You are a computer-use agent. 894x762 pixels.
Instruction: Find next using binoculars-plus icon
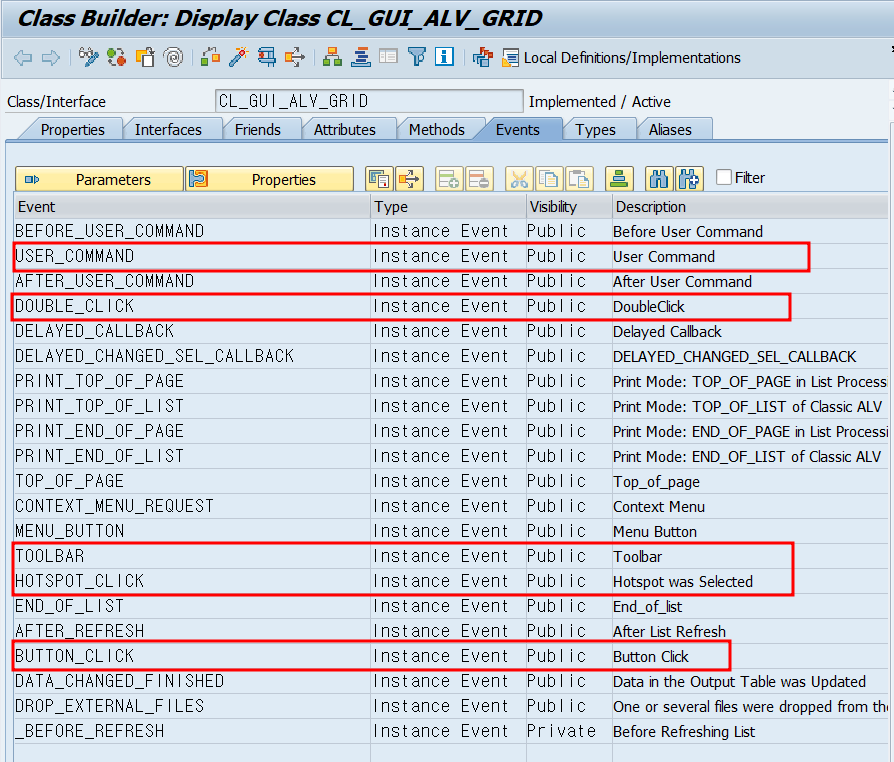tap(689, 179)
